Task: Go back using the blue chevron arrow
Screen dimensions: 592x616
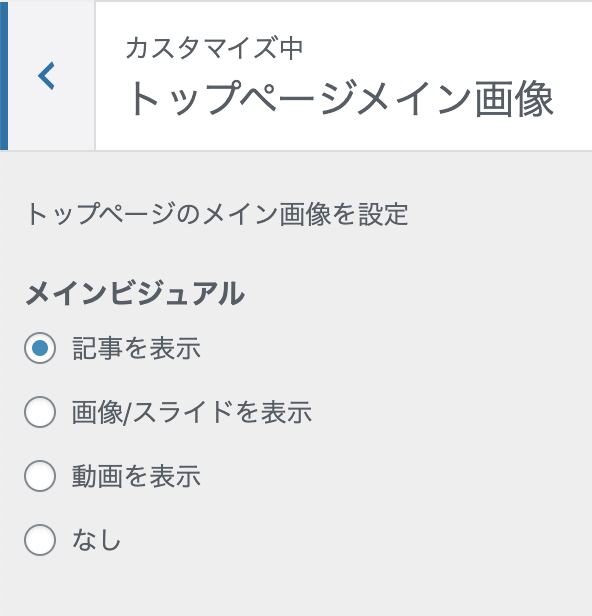Action: 46,76
